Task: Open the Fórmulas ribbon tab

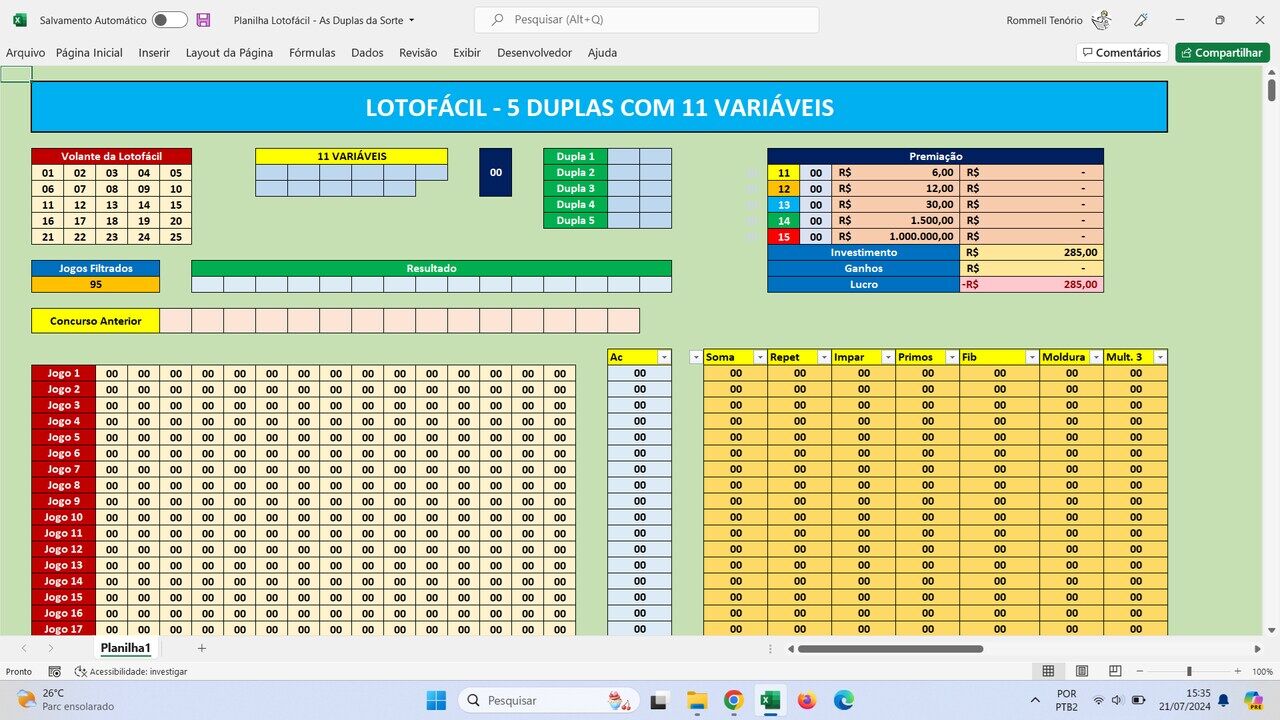Action: 312,53
